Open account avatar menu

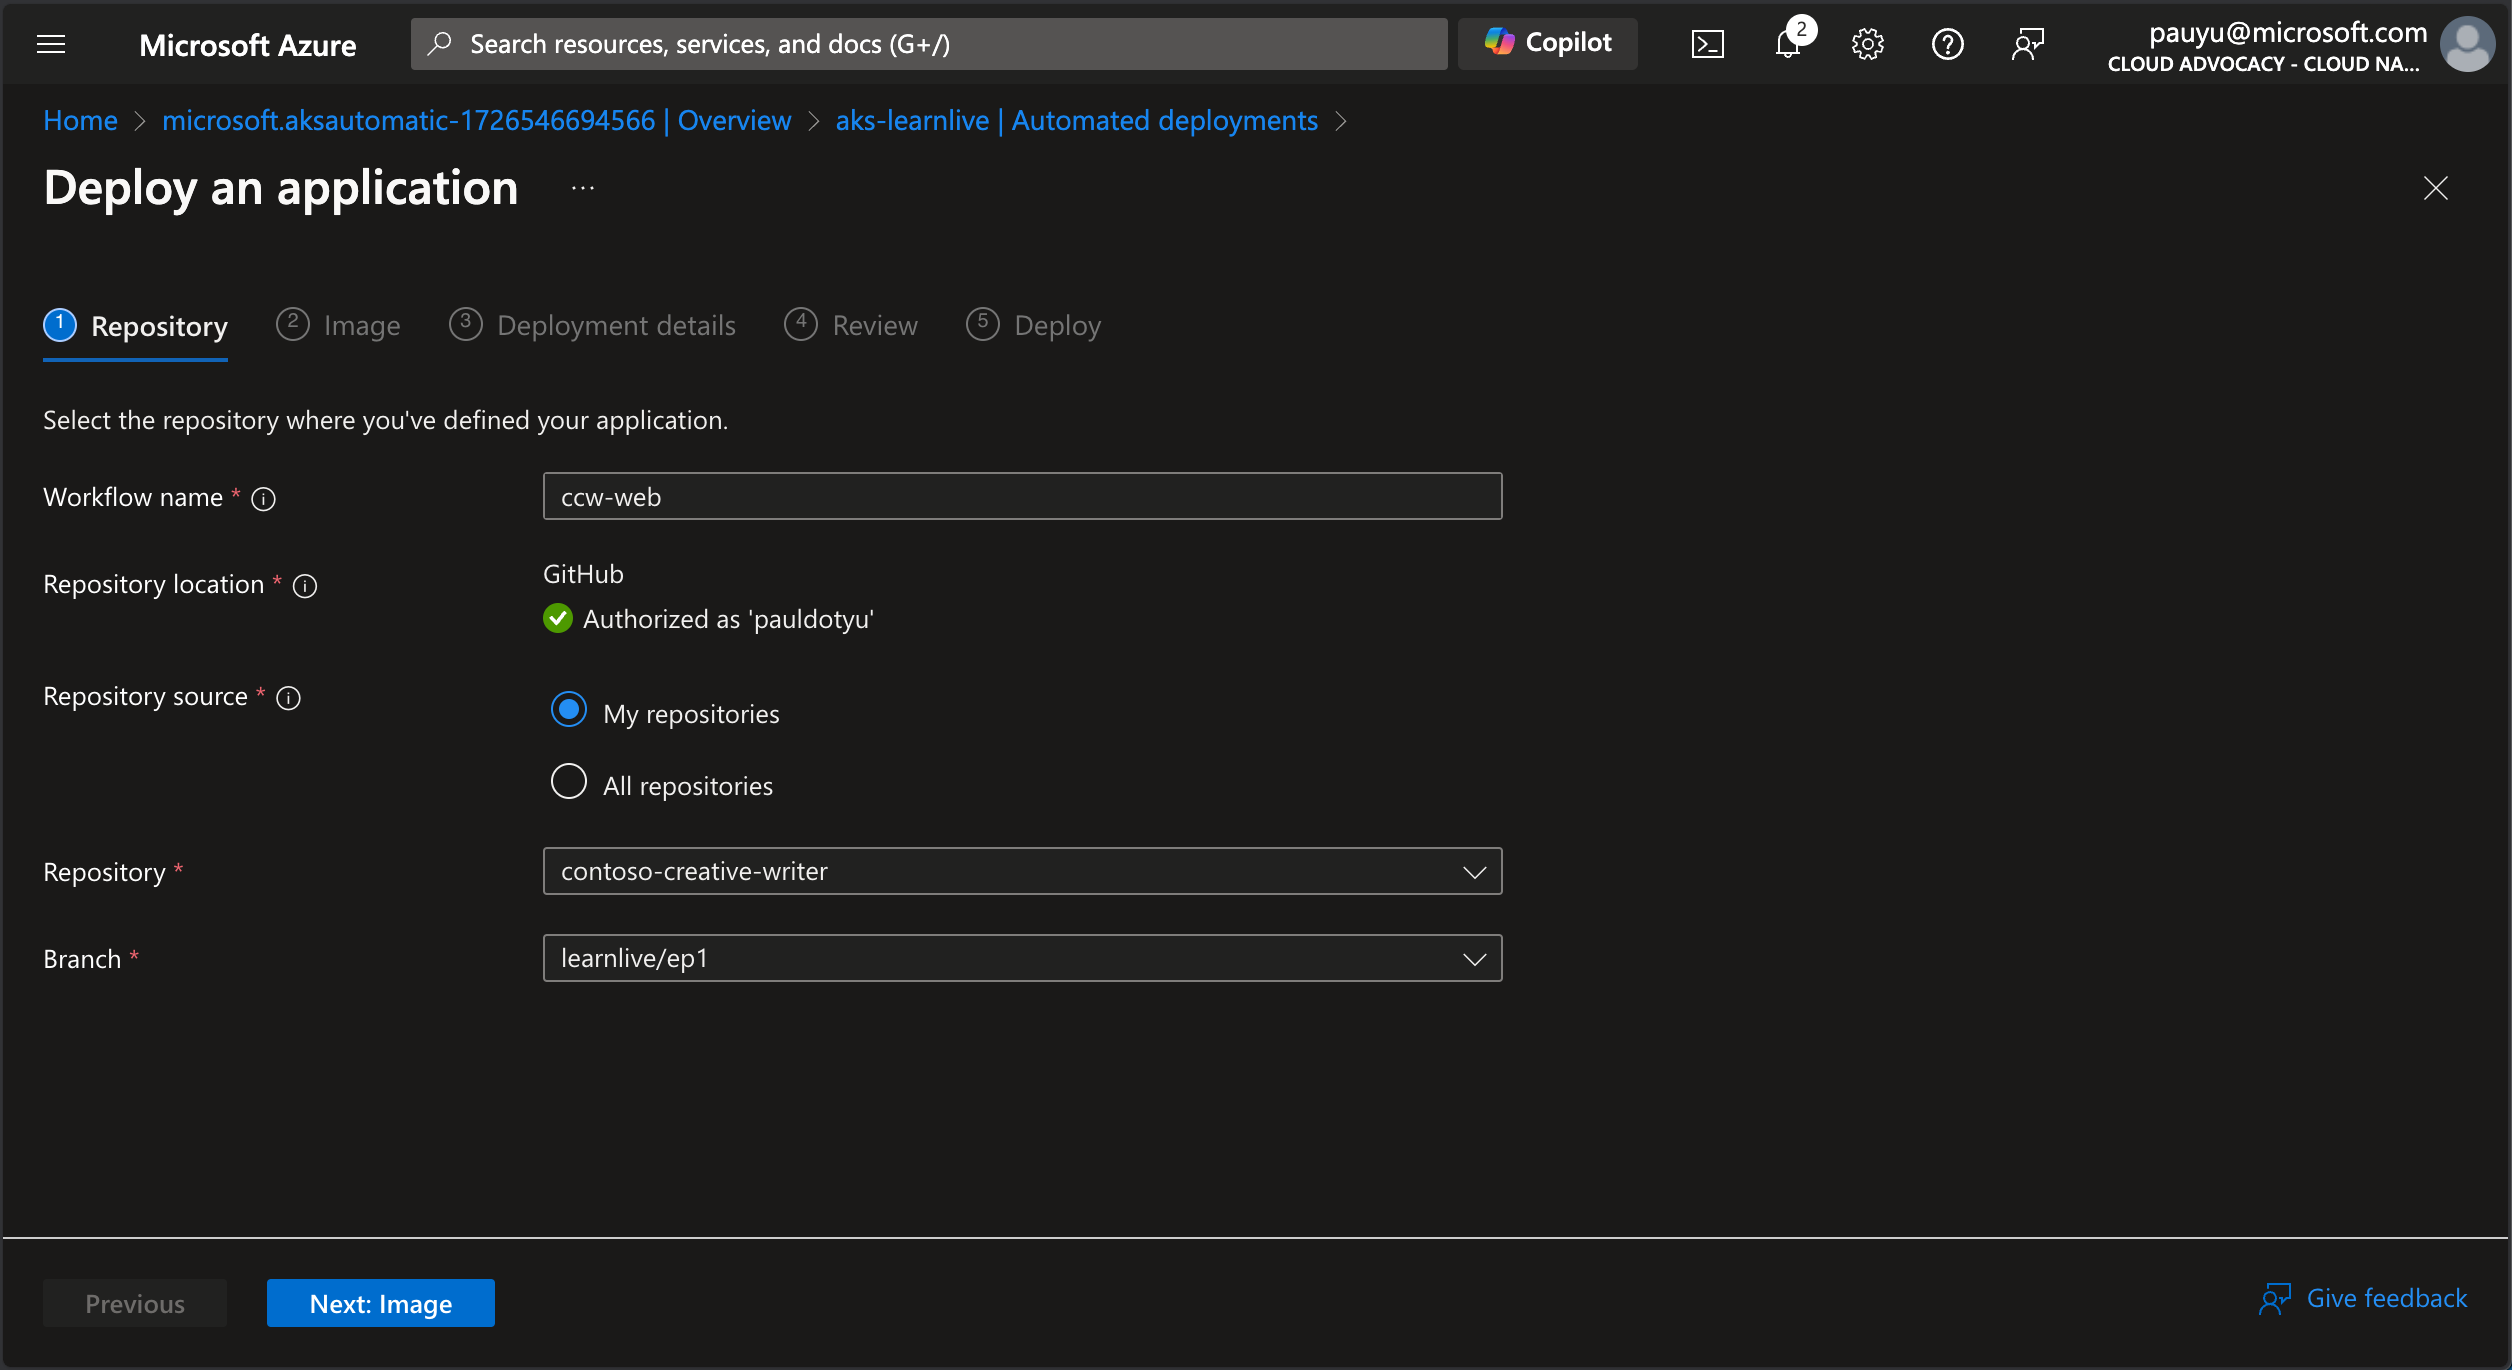2467,44
